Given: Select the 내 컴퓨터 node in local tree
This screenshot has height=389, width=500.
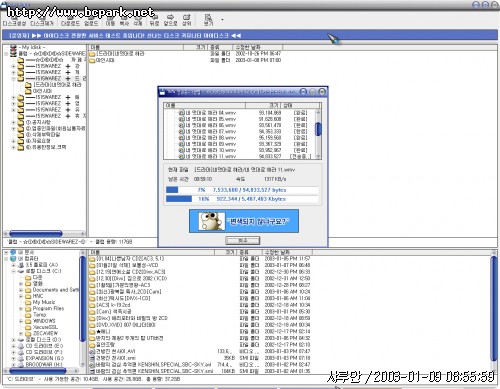Looking at the screenshot, I should click(x=24, y=258).
